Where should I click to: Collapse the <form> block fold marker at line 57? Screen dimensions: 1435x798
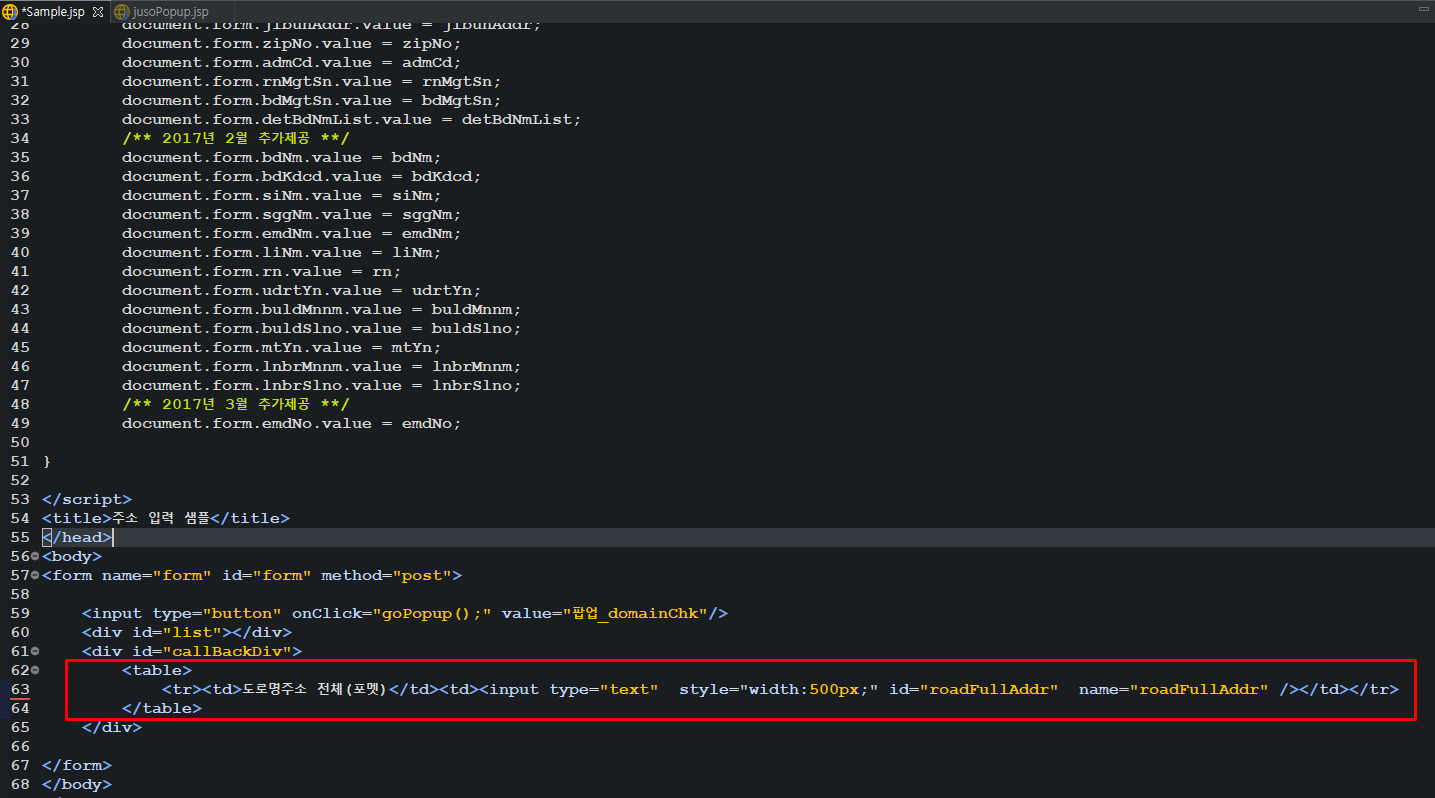(x=35, y=575)
